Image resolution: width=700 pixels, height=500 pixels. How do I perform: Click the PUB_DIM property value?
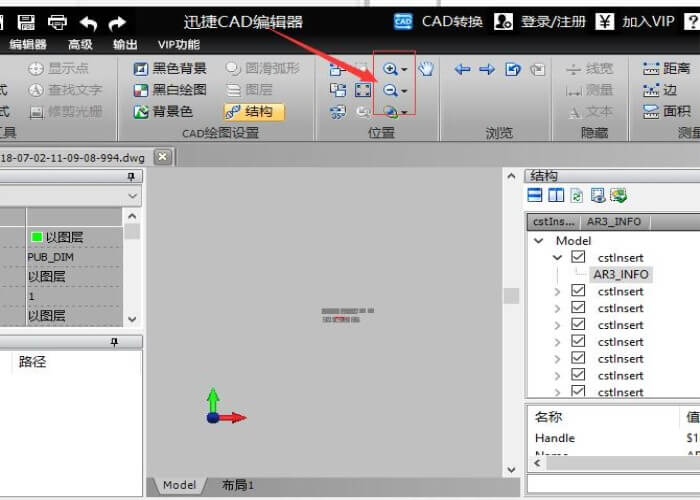click(50, 257)
